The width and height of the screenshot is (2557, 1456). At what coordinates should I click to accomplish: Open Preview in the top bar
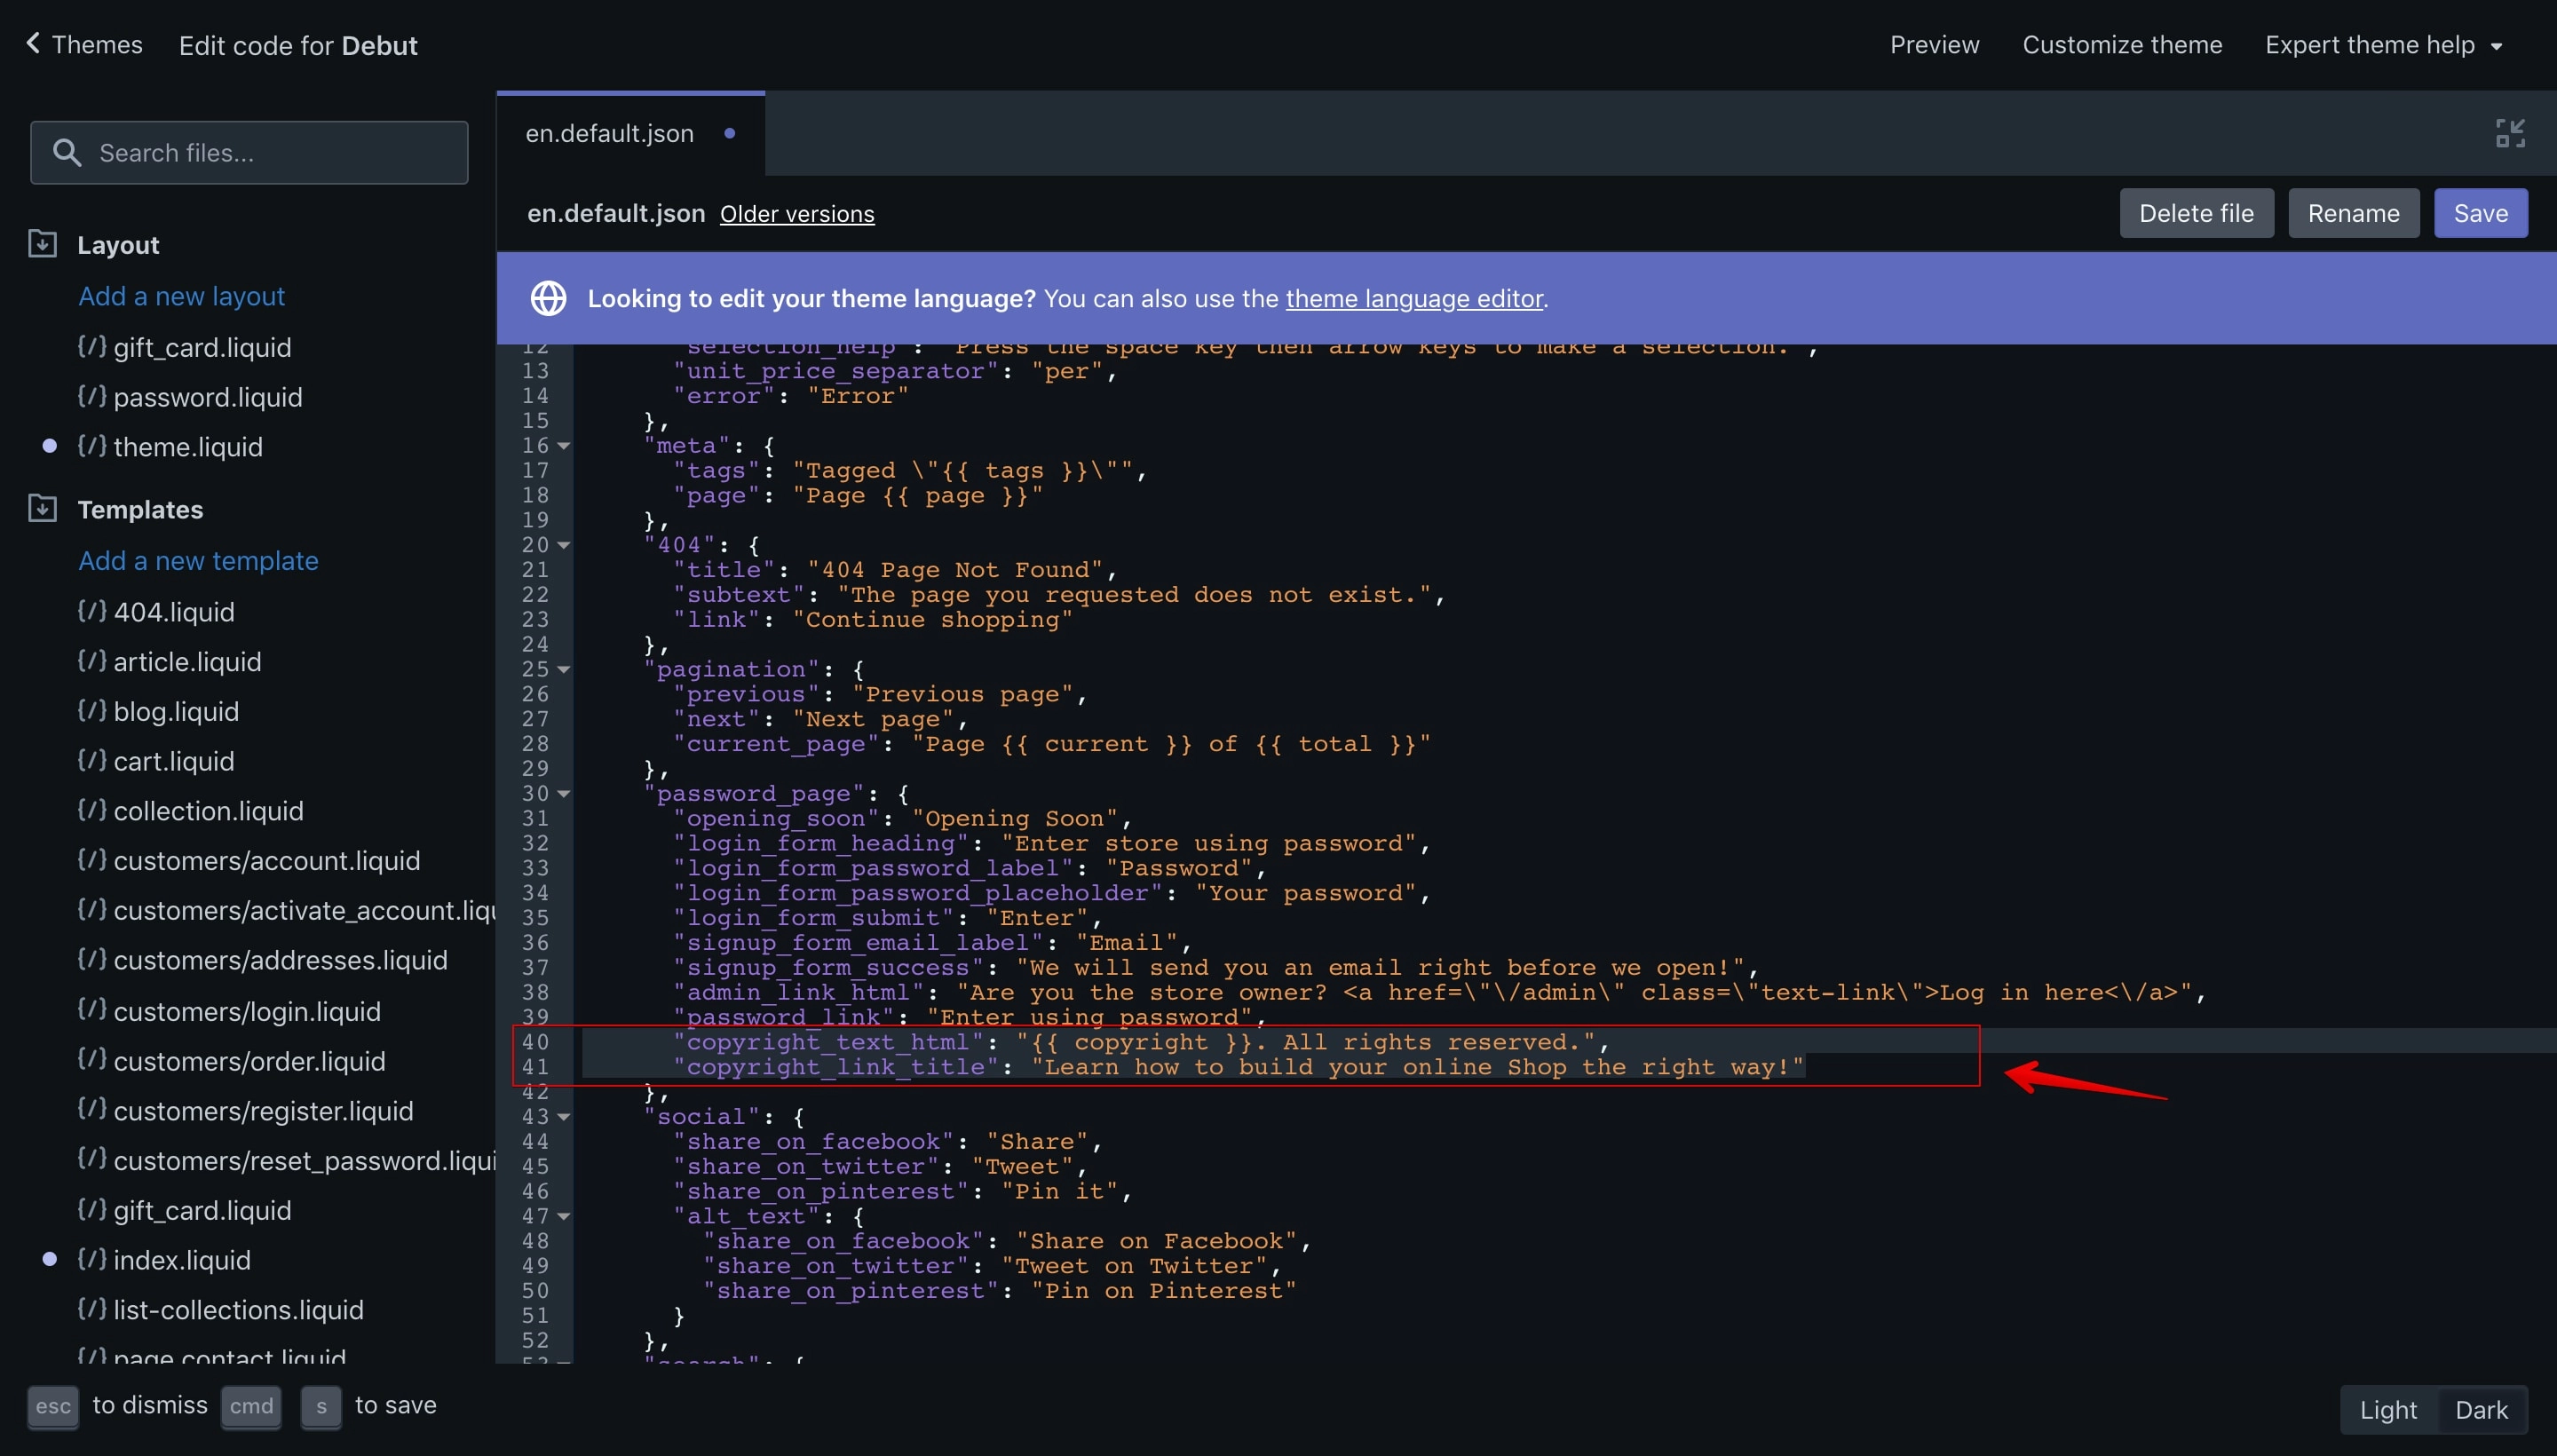pos(1934,45)
